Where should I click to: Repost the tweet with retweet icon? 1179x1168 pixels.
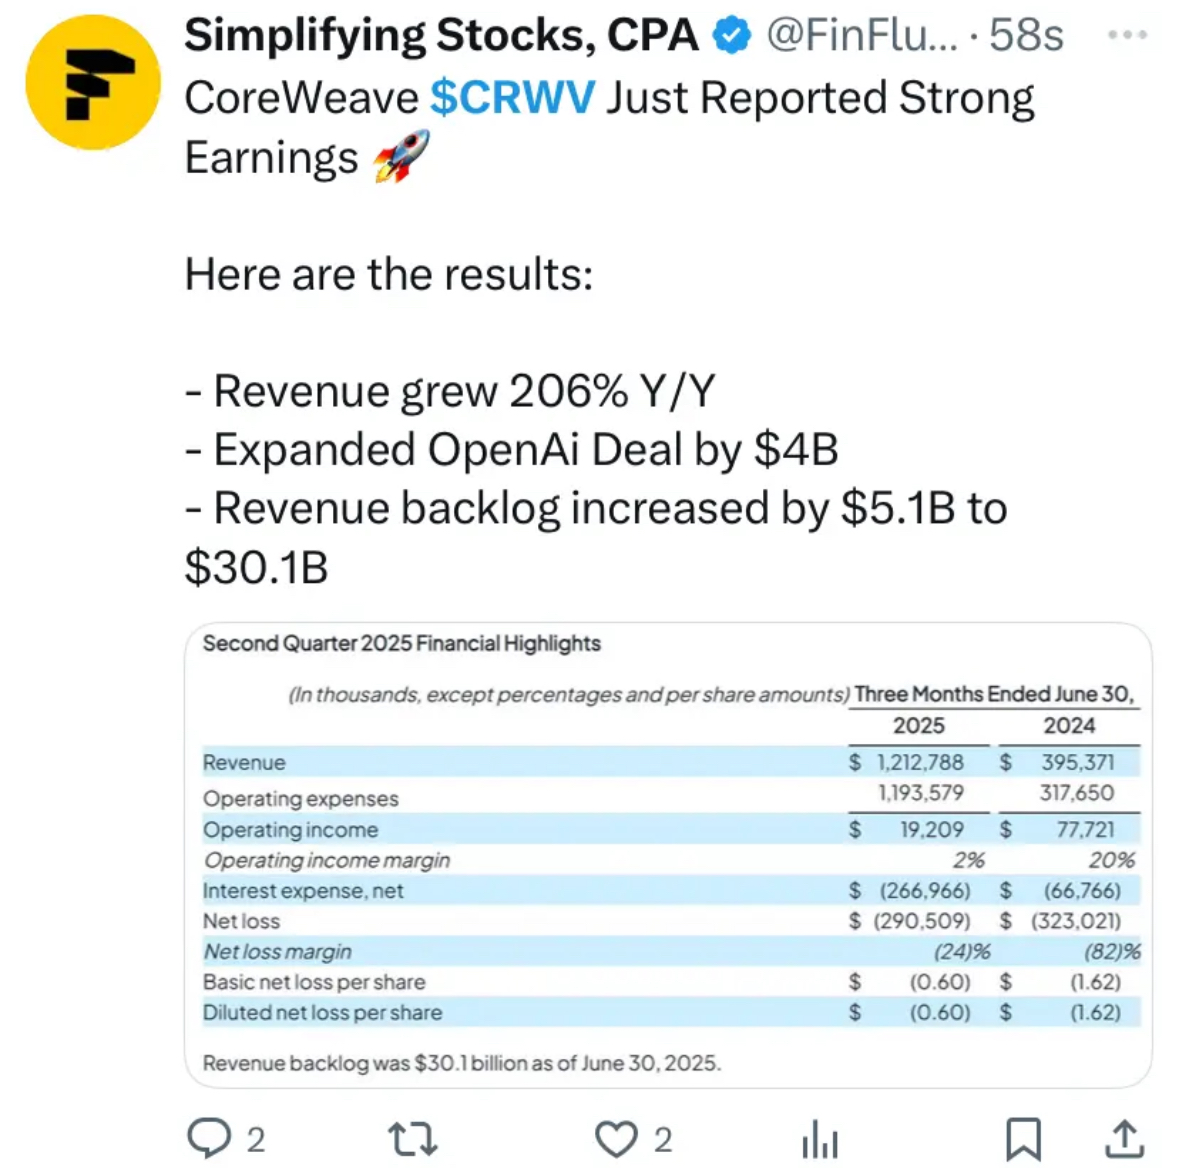point(413,1138)
